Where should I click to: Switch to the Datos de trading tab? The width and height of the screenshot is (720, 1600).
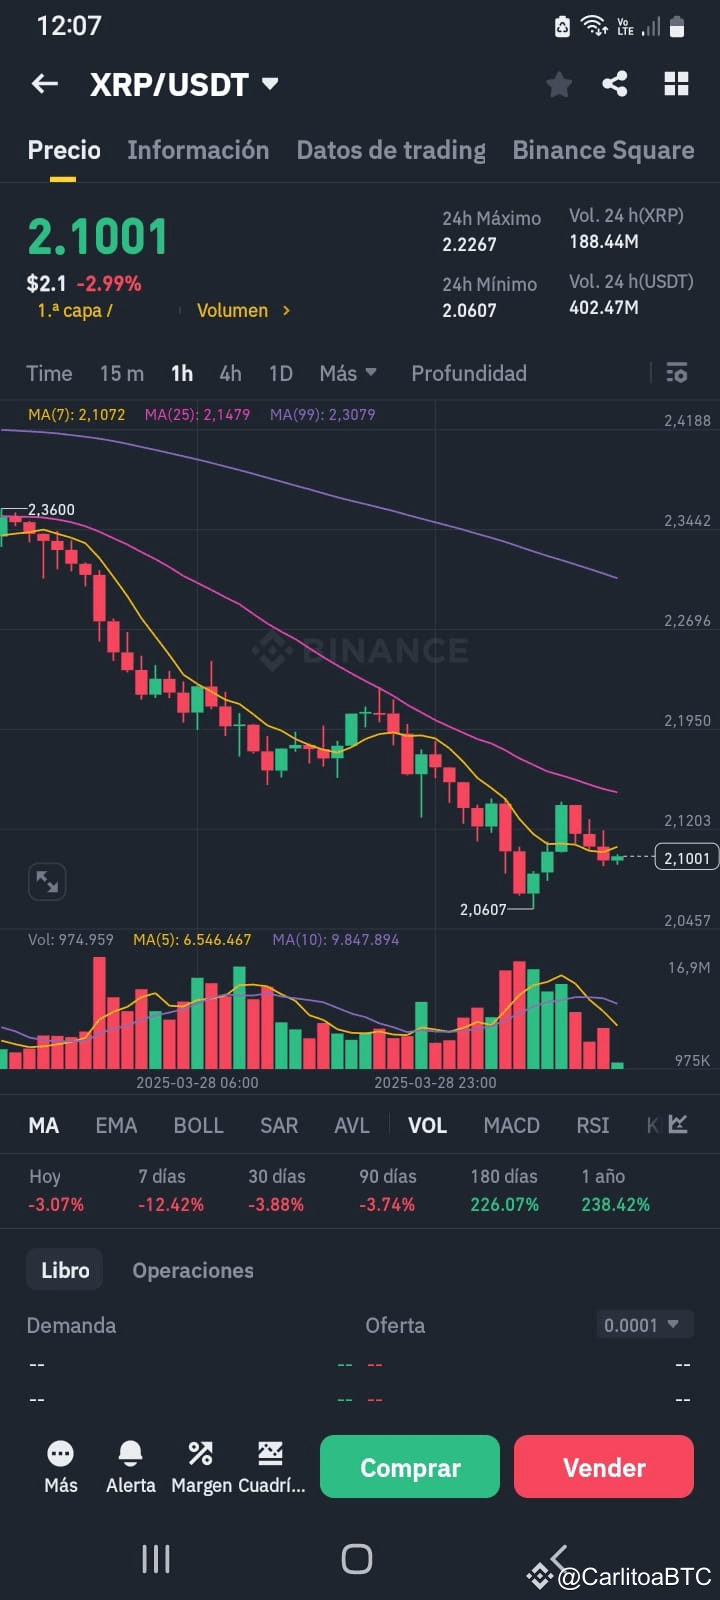[x=391, y=150]
